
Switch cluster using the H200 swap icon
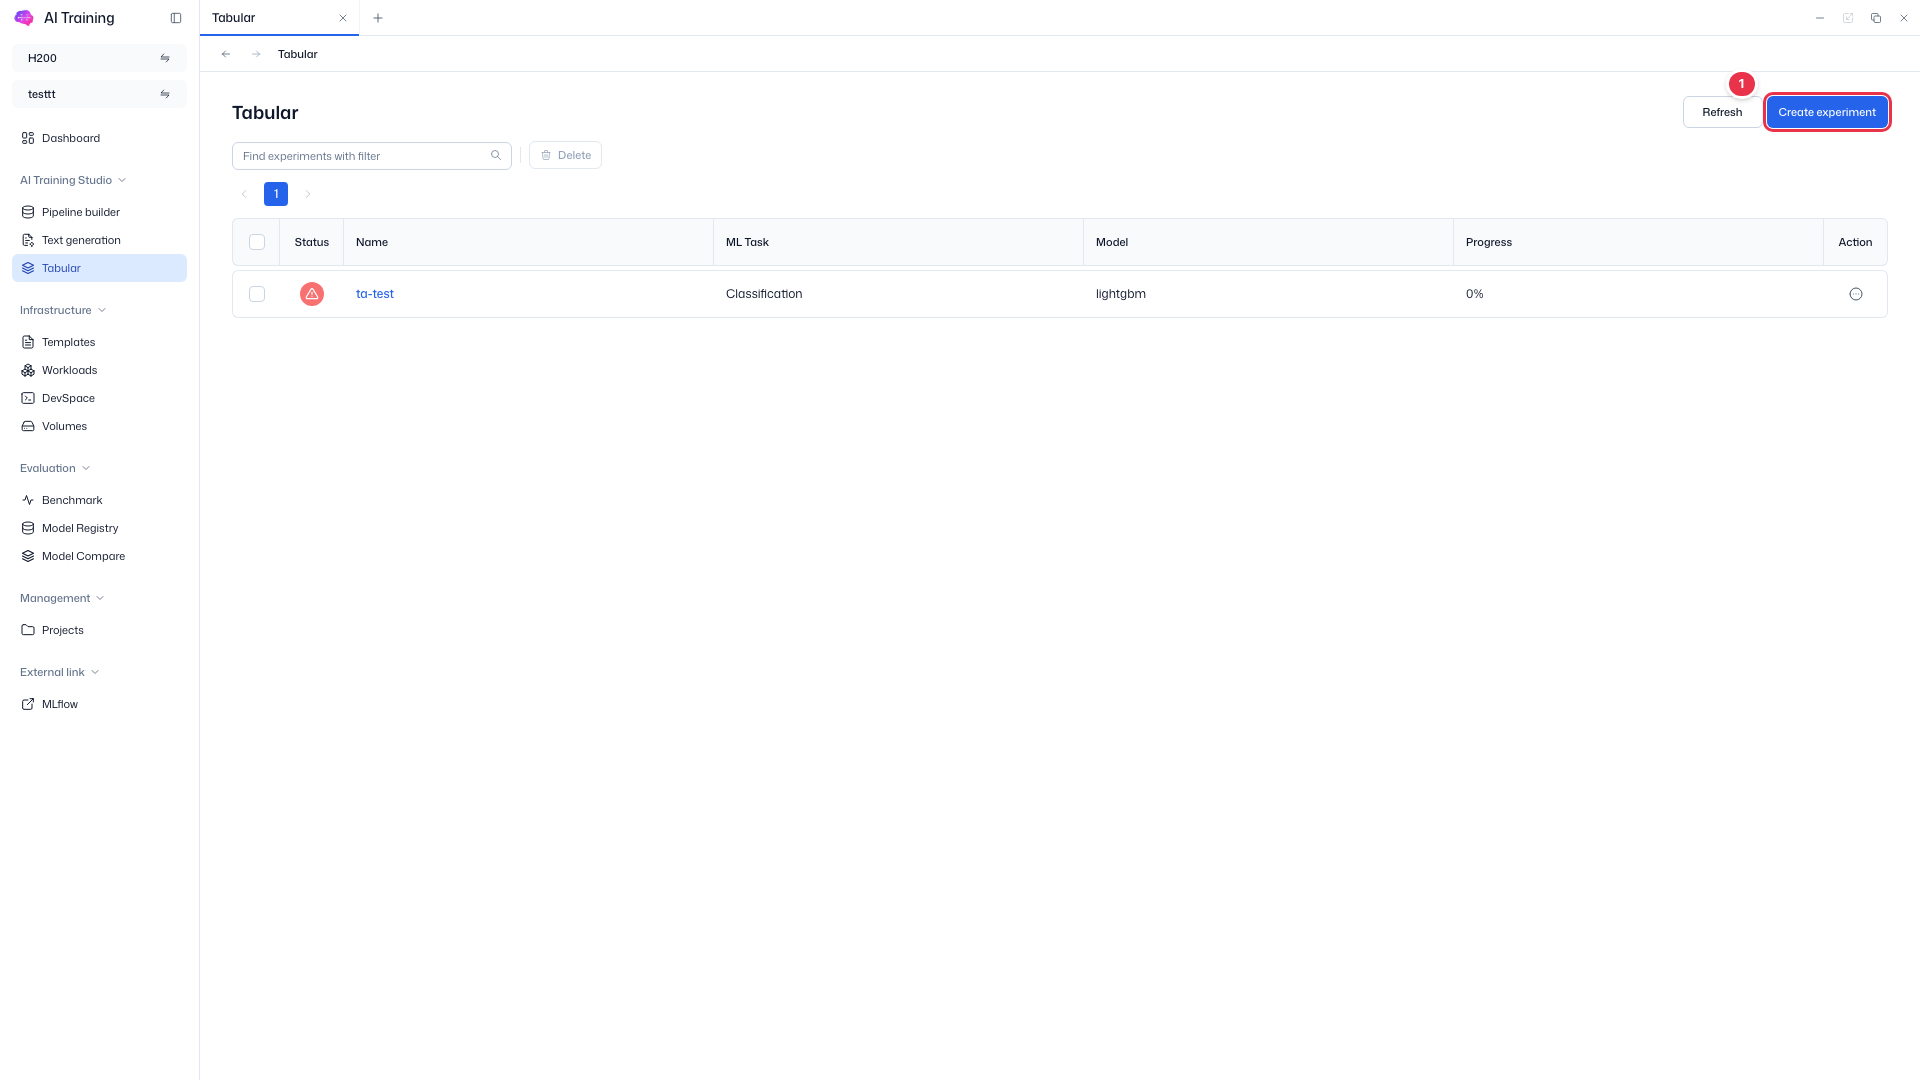(x=165, y=58)
